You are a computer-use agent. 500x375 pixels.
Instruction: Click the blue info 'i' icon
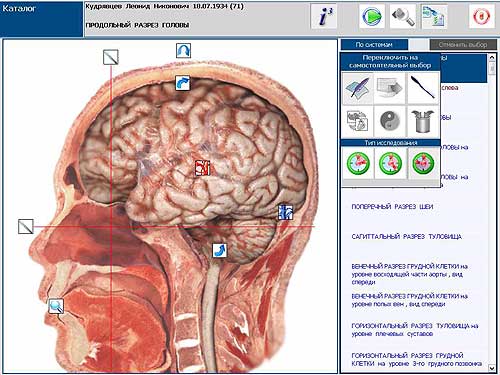[323, 16]
